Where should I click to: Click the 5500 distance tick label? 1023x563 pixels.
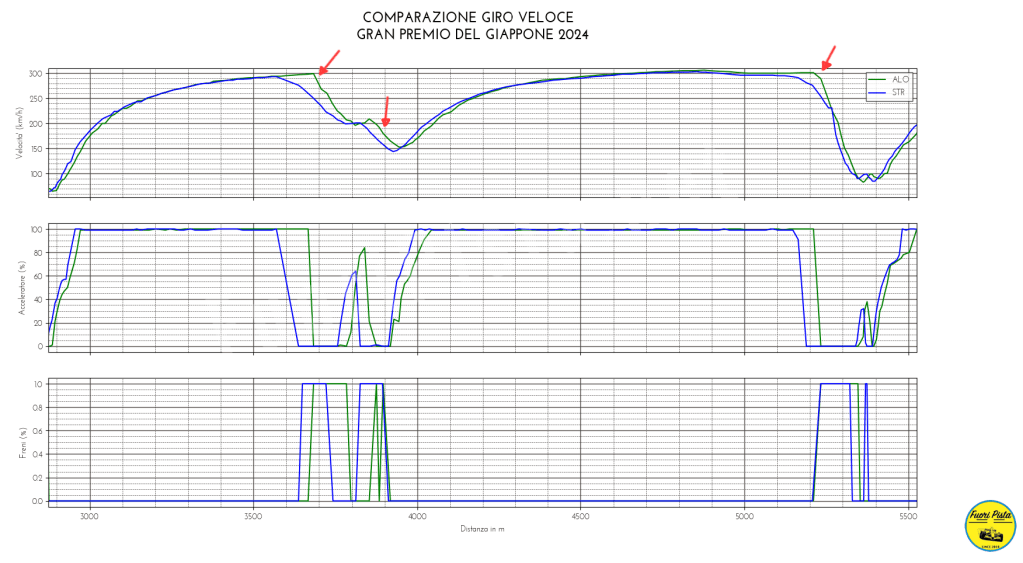click(x=906, y=516)
